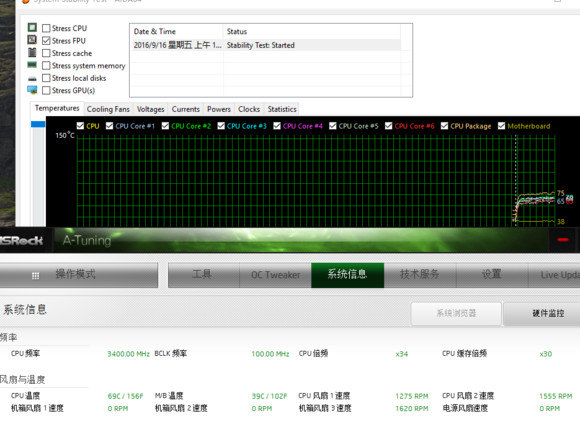580x421 pixels.
Task: Select the Stability Test: Started log row
Action: [265, 45]
